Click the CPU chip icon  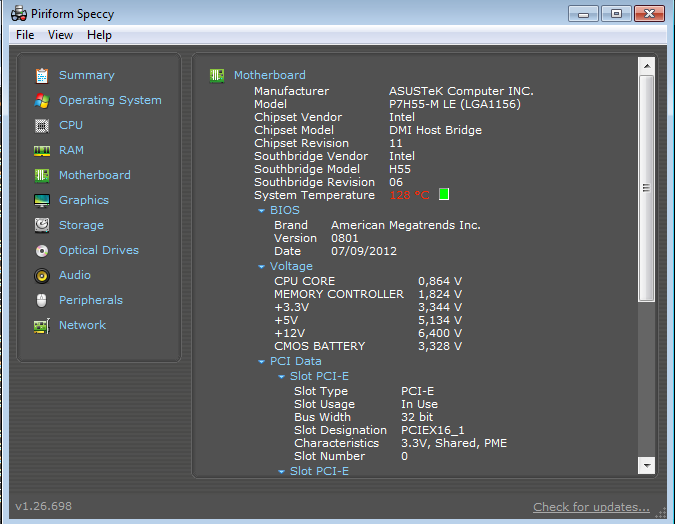42,126
